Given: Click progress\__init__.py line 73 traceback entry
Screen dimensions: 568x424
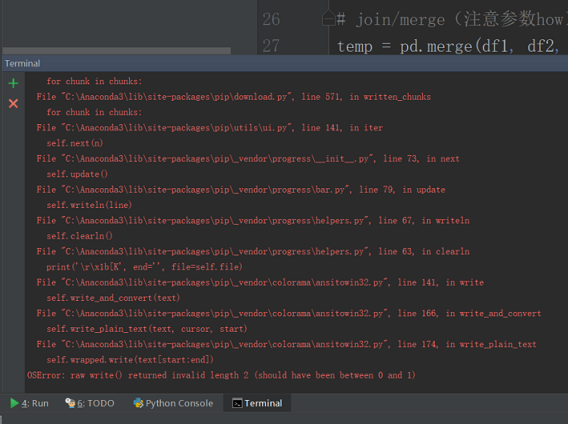Looking at the screenshot, I should pos(248,158).
